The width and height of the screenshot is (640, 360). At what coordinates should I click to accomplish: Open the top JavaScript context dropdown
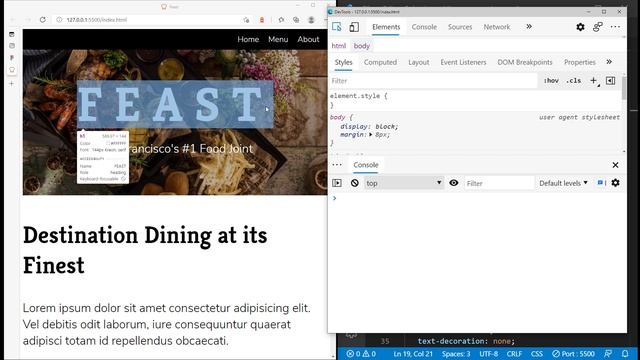[404, 183]
